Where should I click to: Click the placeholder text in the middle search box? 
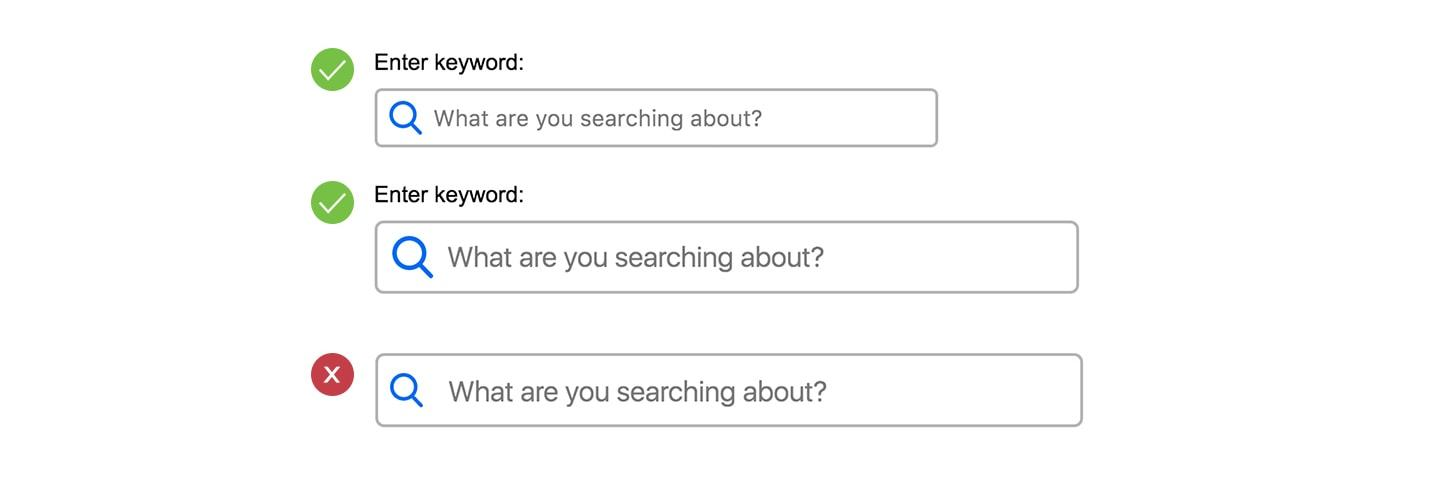click(635, 258)
